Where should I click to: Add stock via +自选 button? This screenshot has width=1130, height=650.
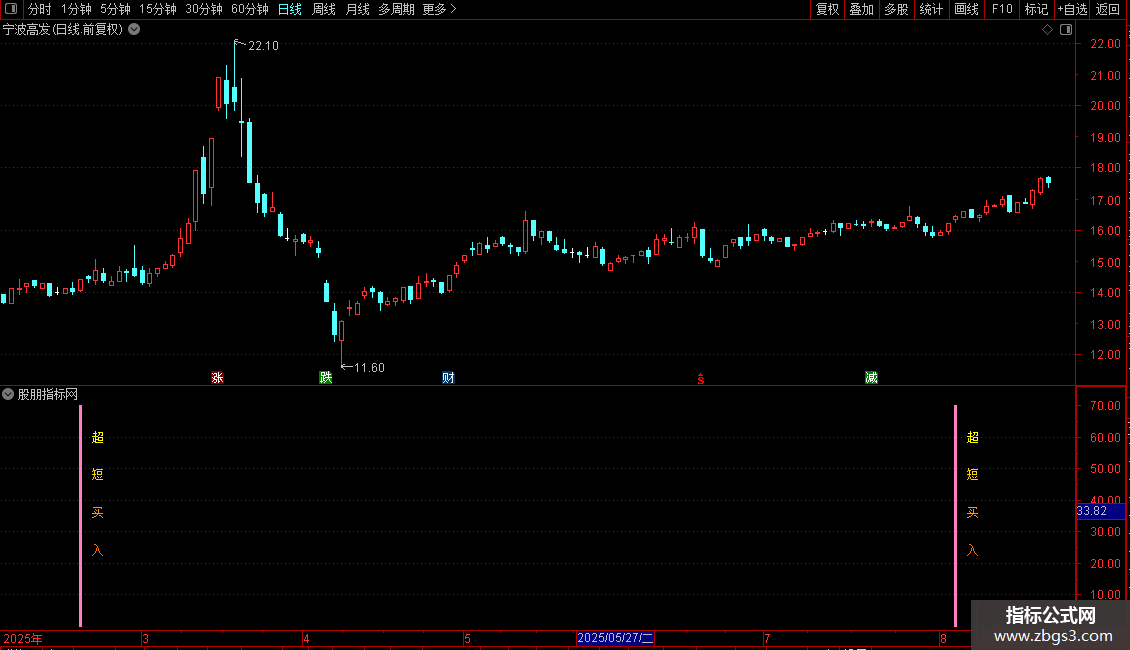coord(1072,9)
